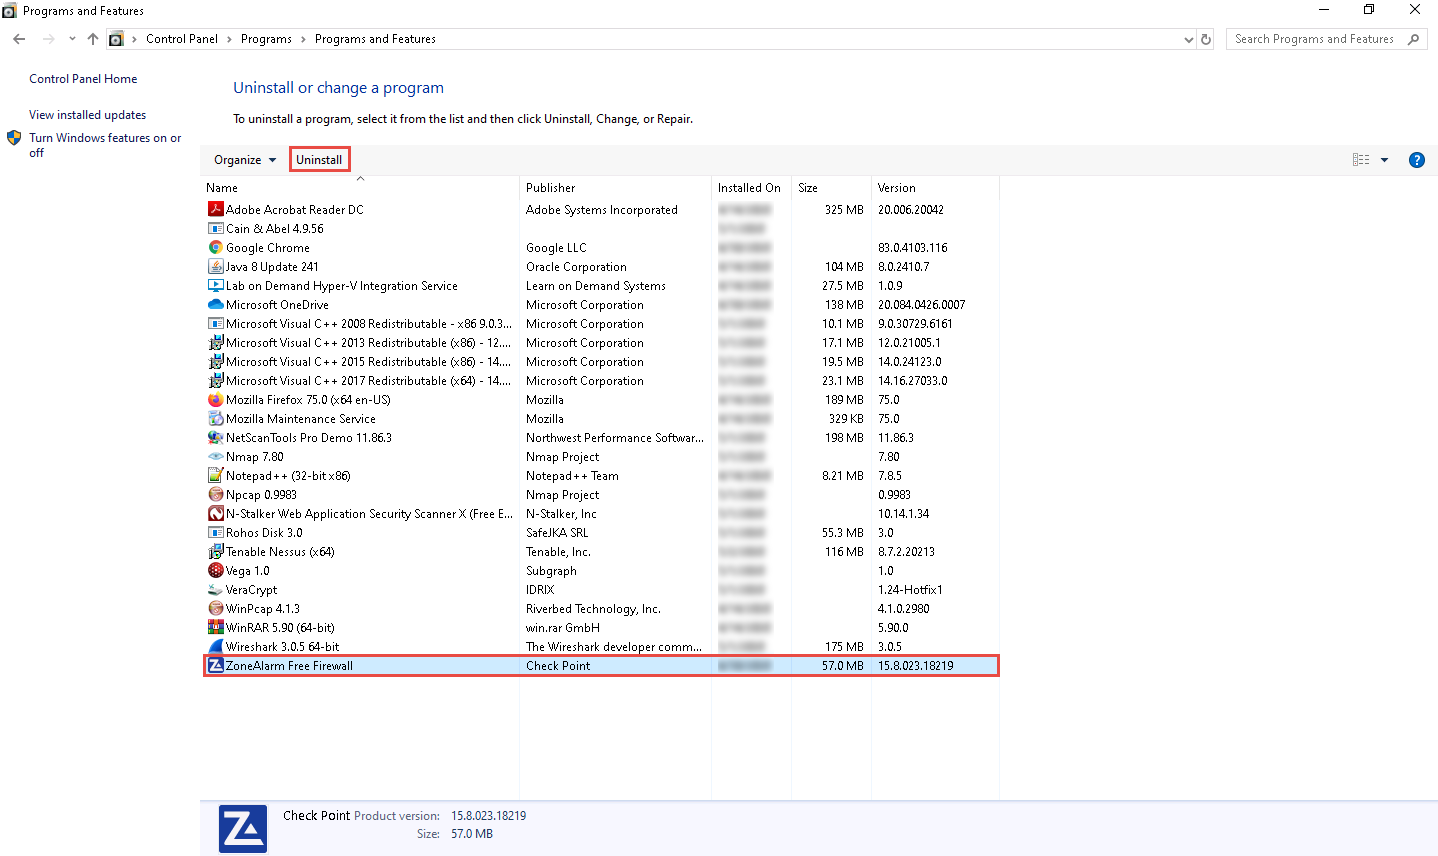The image size is (1438, 856).
Task: Expand the view options dropdown arrow
Action: pyautogui.click(x=1384, y=160)
